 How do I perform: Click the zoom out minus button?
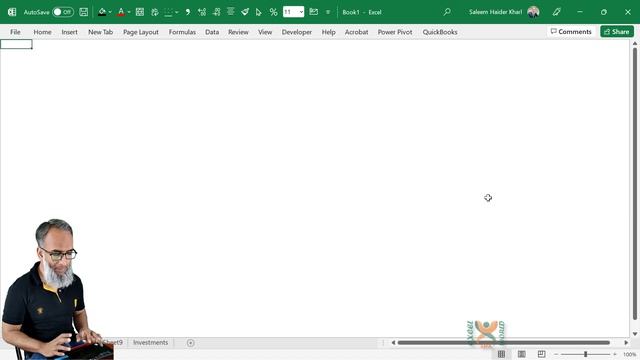pyautogui.click(x=556, y=354)
